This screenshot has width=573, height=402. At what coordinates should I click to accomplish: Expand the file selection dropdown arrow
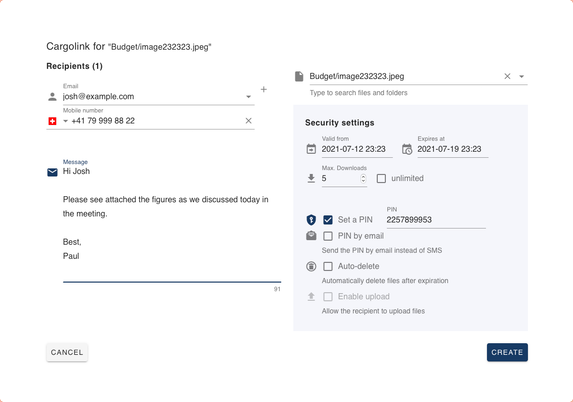521,76
